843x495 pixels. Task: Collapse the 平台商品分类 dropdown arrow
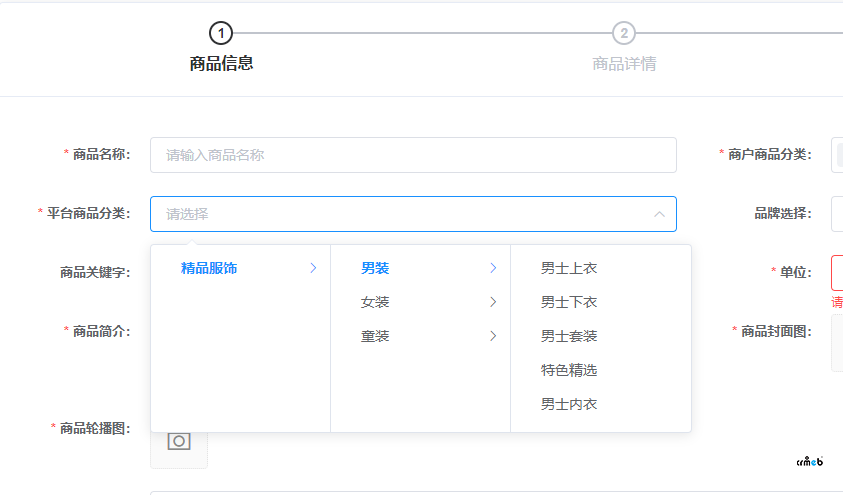click(659, 214)
